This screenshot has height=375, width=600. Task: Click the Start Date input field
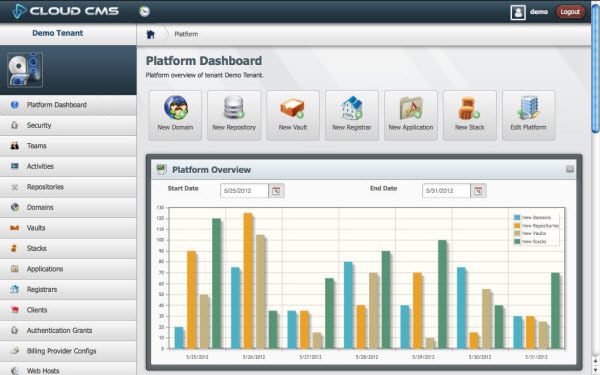pyautogui.click(x=244, y=191)
